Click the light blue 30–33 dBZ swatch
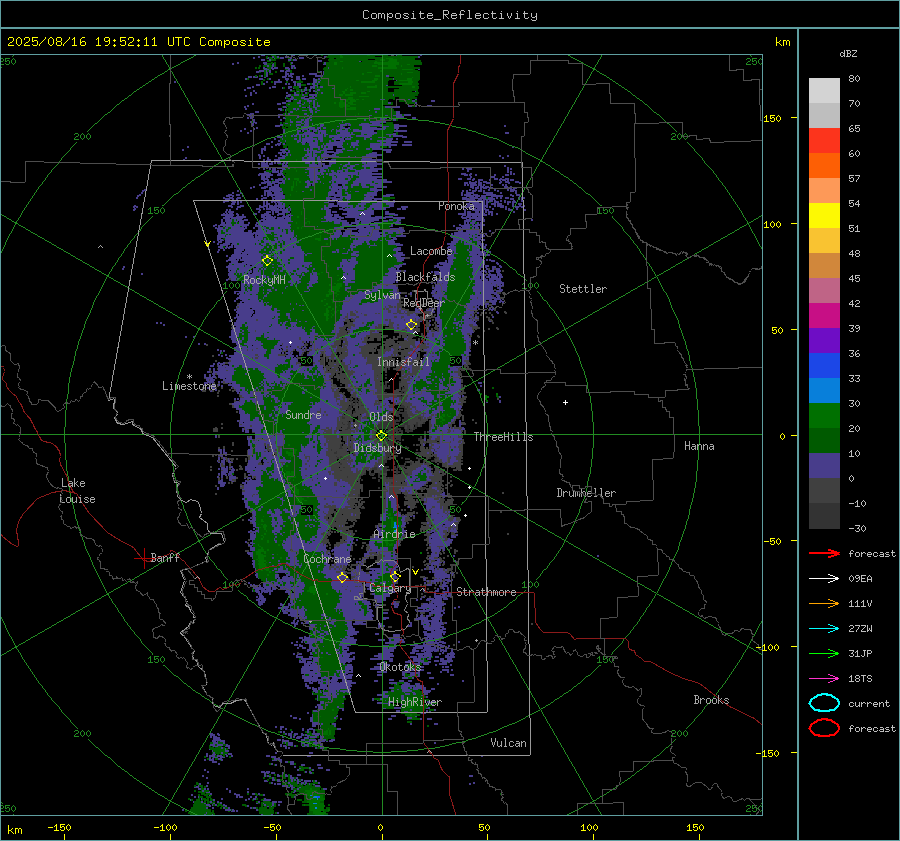 click(x=824, y=391)
